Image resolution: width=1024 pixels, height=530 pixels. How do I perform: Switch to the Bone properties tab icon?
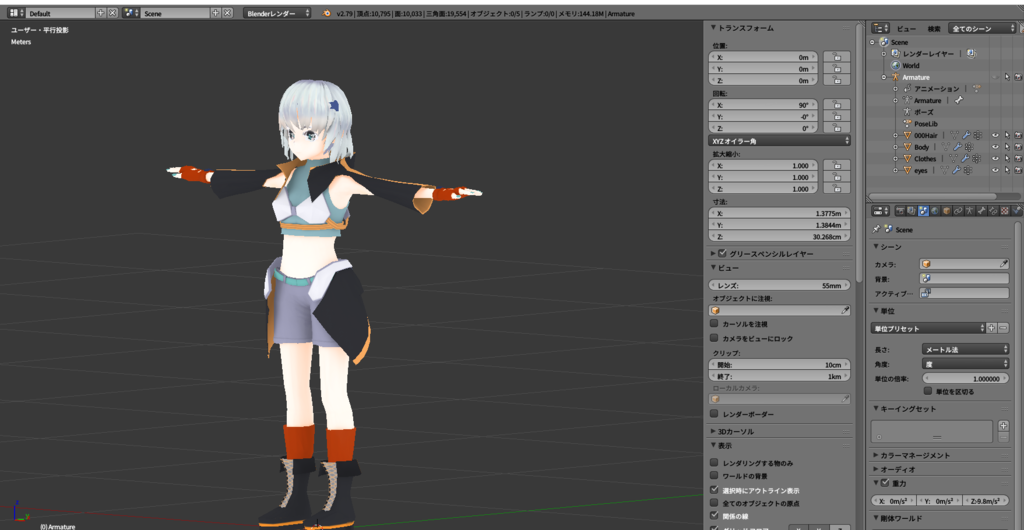click(980, 210)
